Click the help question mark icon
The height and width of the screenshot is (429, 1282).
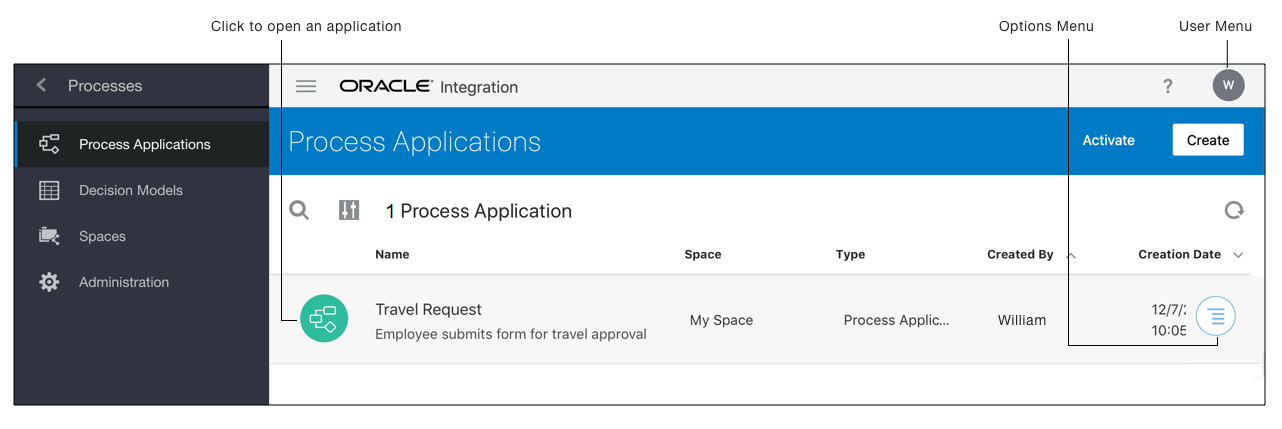[1167, 86]
